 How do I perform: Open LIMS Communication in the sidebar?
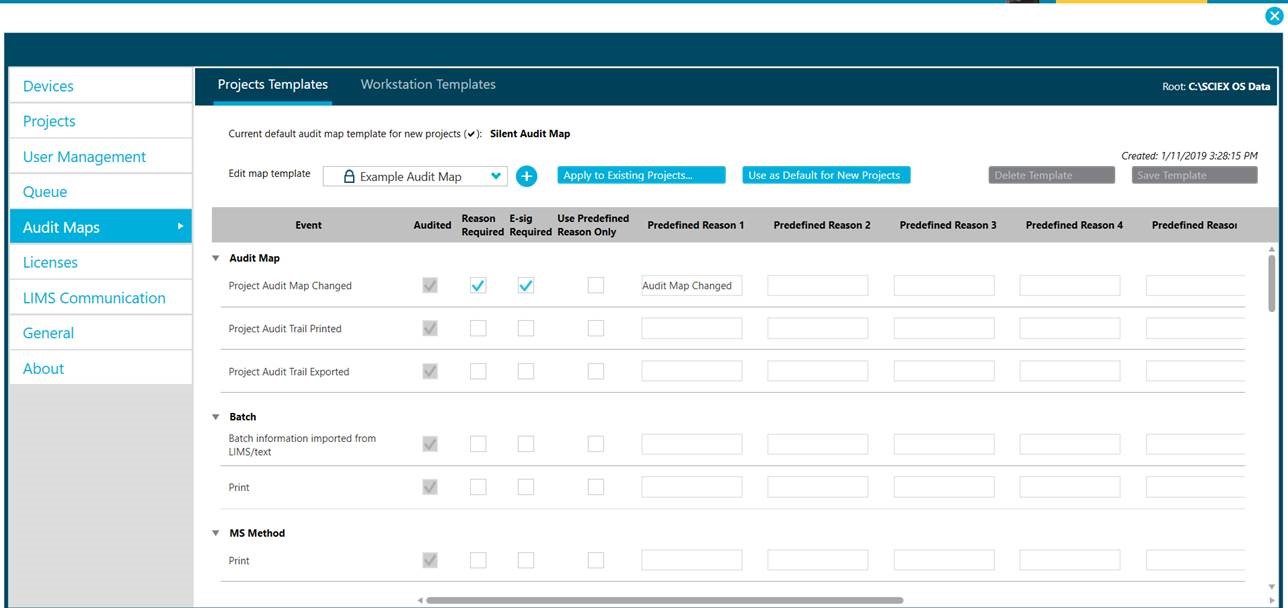(94, 298)
